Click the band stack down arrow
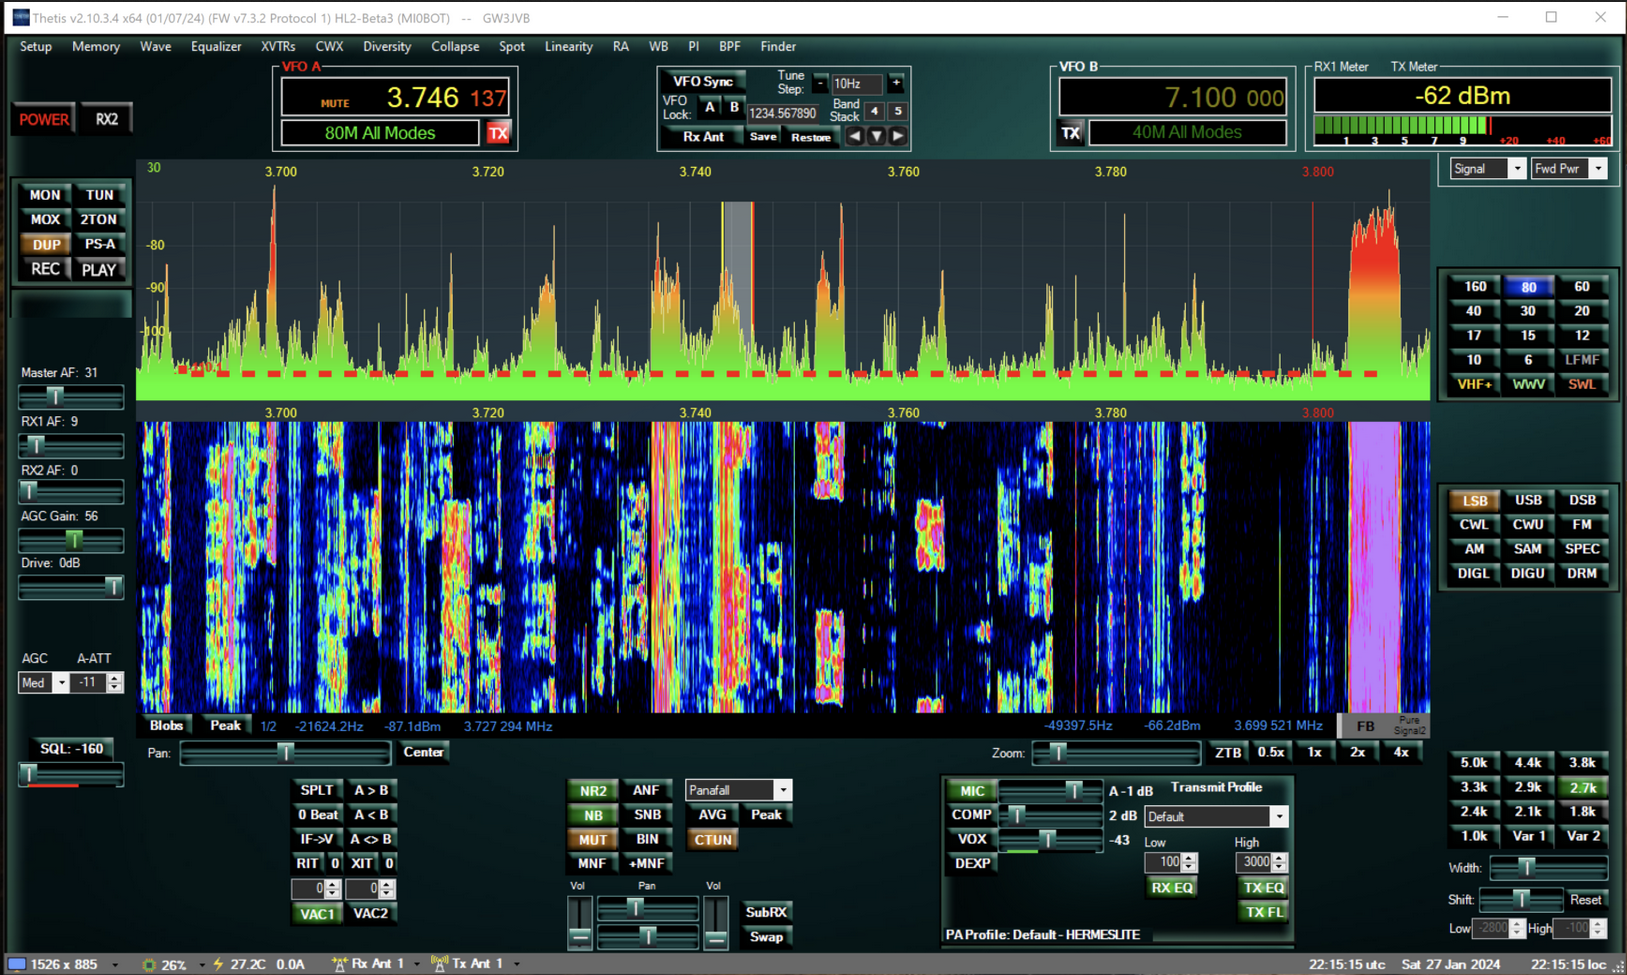 coord(876,136)
